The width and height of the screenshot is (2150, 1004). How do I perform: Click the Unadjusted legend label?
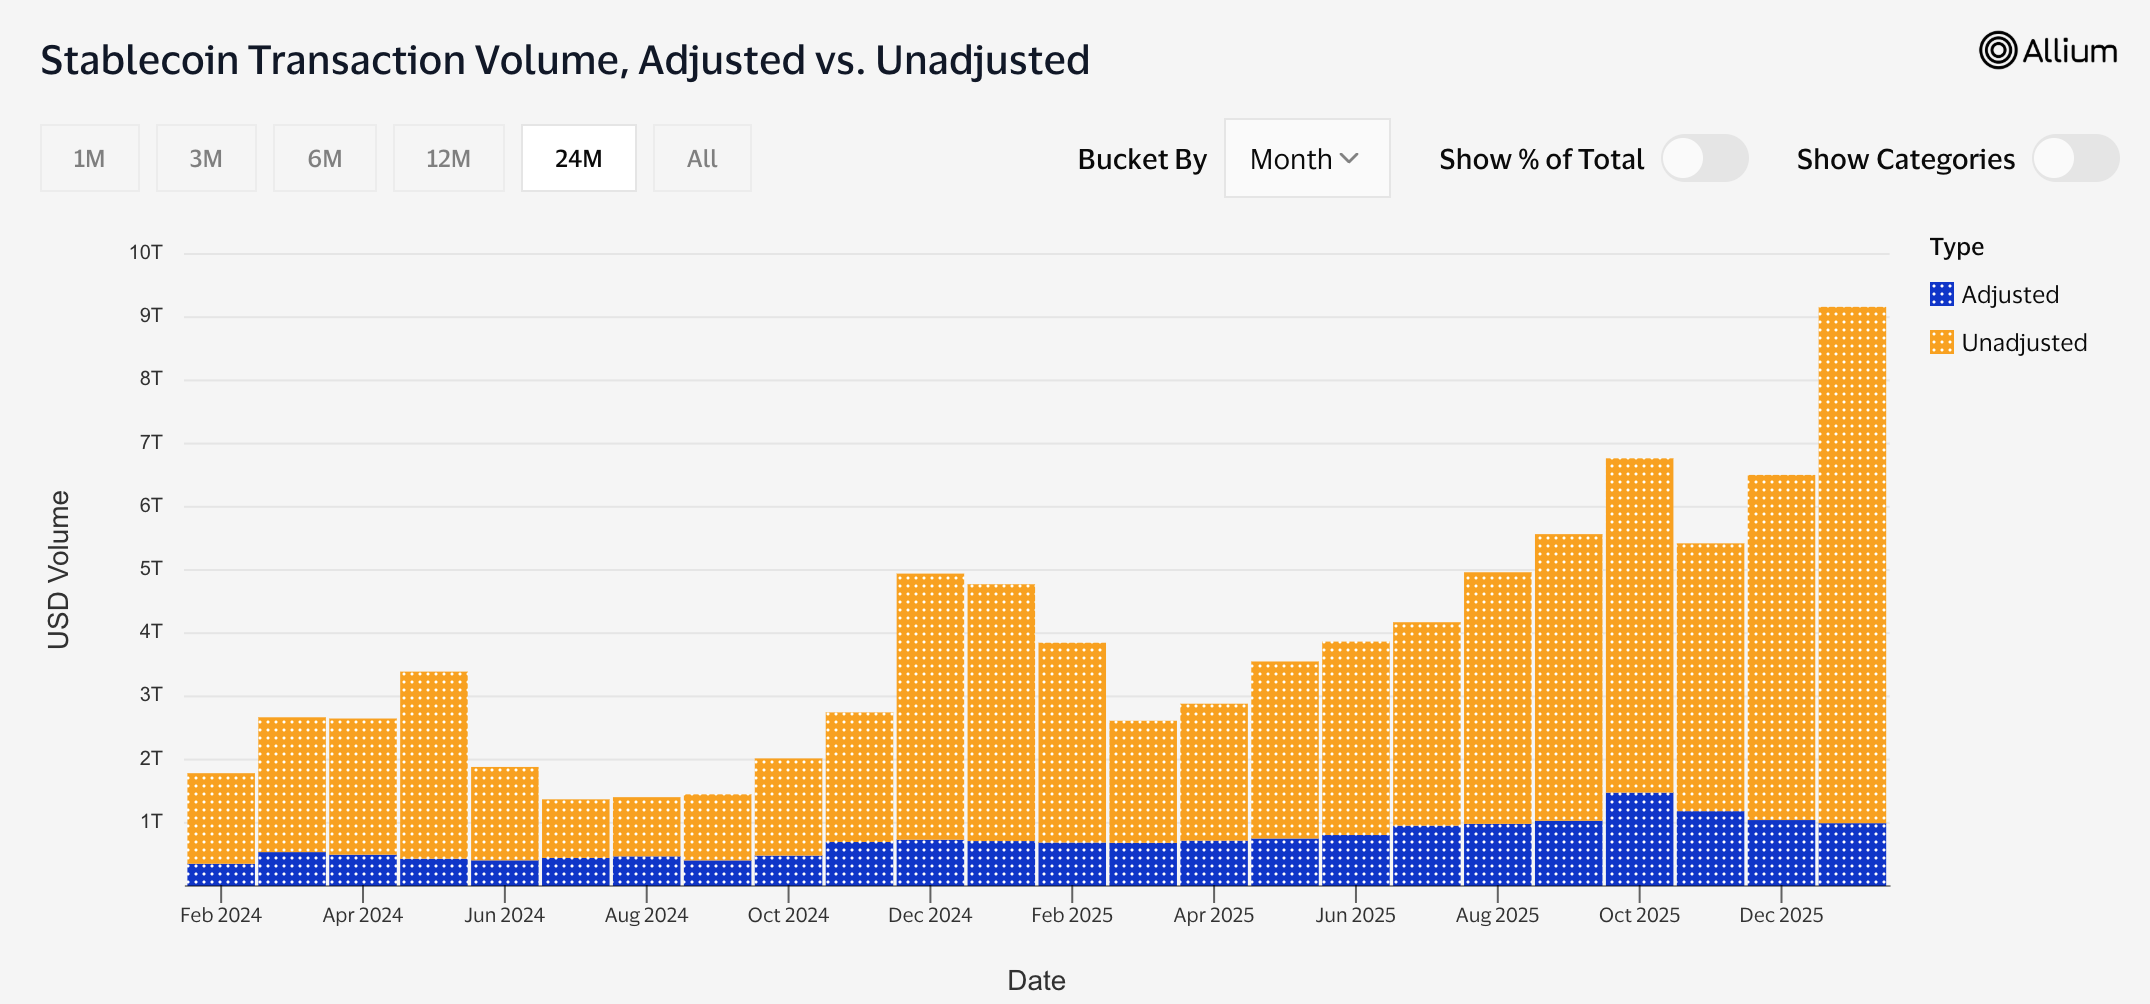[x=2023, y=343]
